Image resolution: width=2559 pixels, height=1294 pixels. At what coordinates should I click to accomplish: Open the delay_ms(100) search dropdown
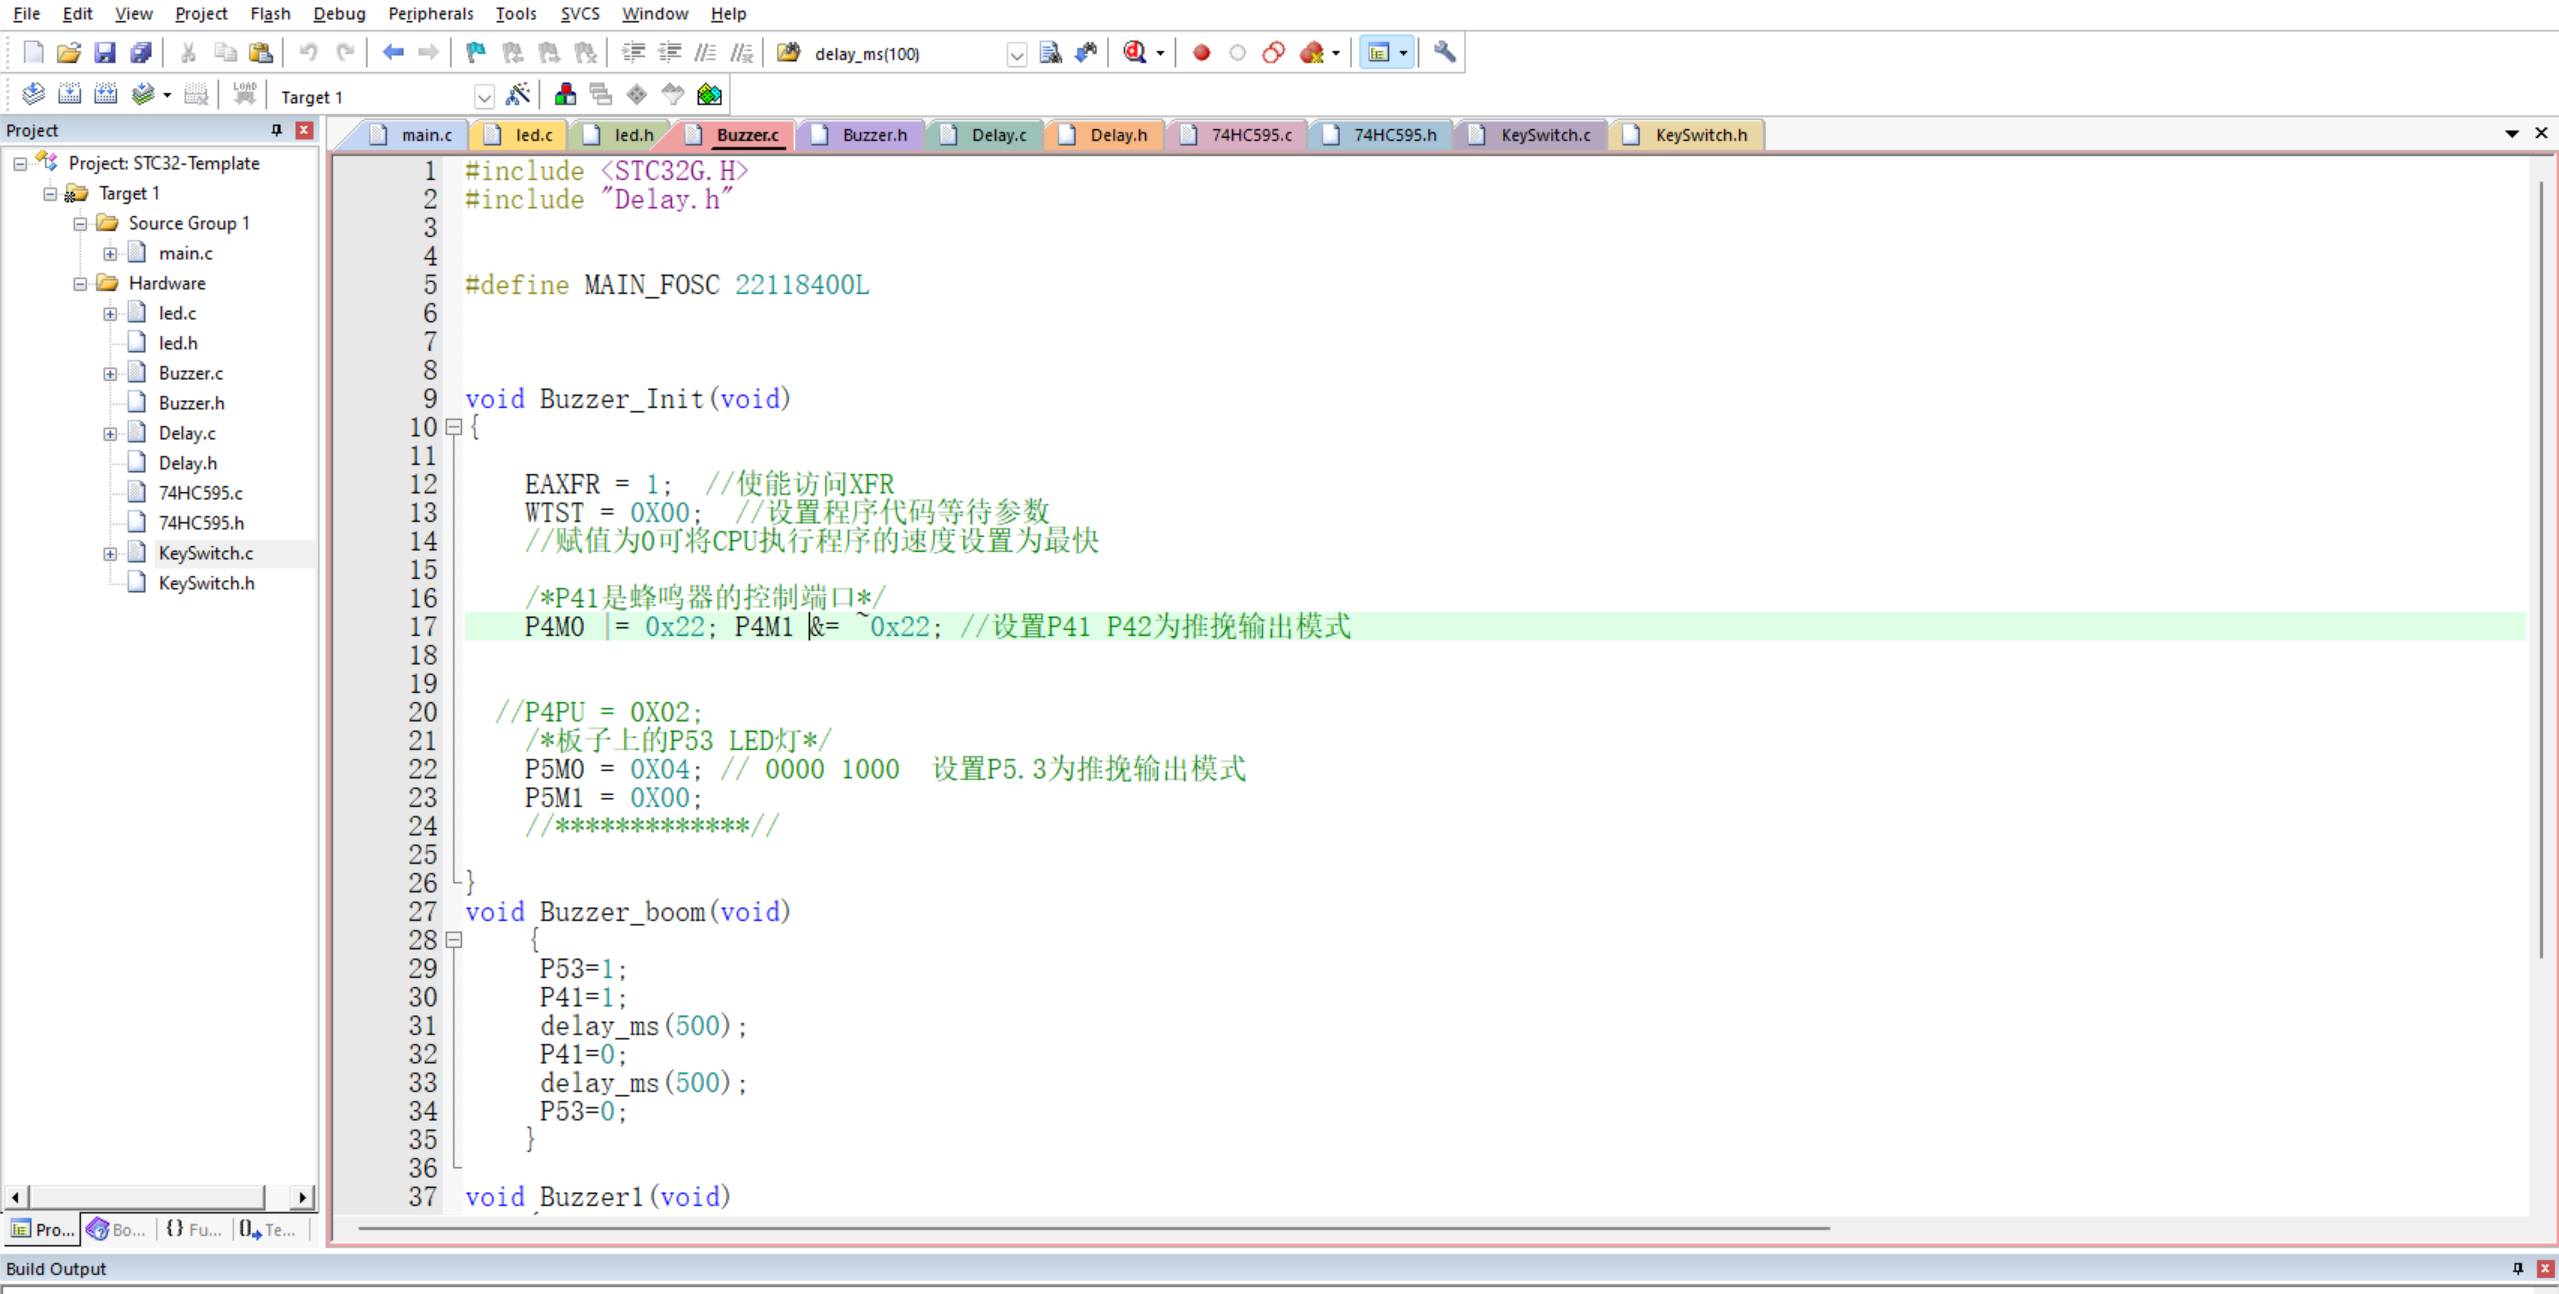click(1016, 54)
